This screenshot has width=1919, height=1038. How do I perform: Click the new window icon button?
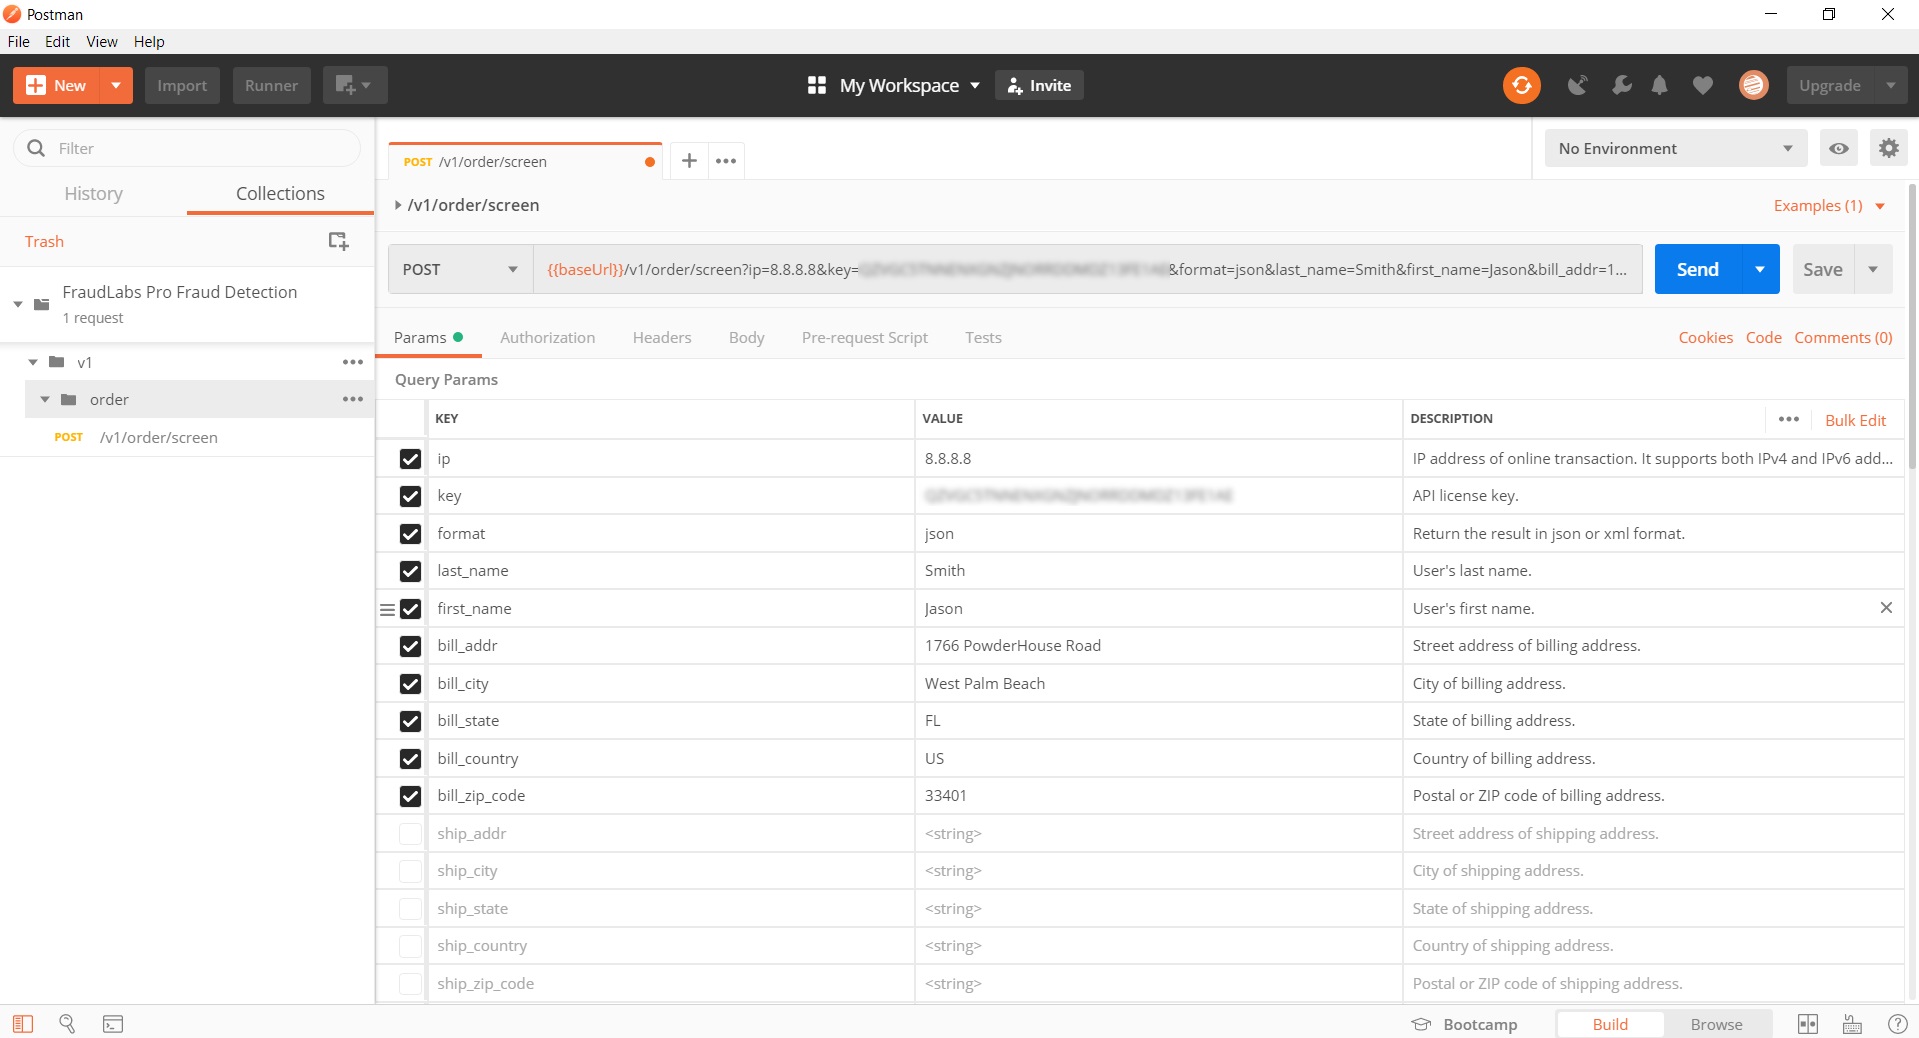(355, 85)
